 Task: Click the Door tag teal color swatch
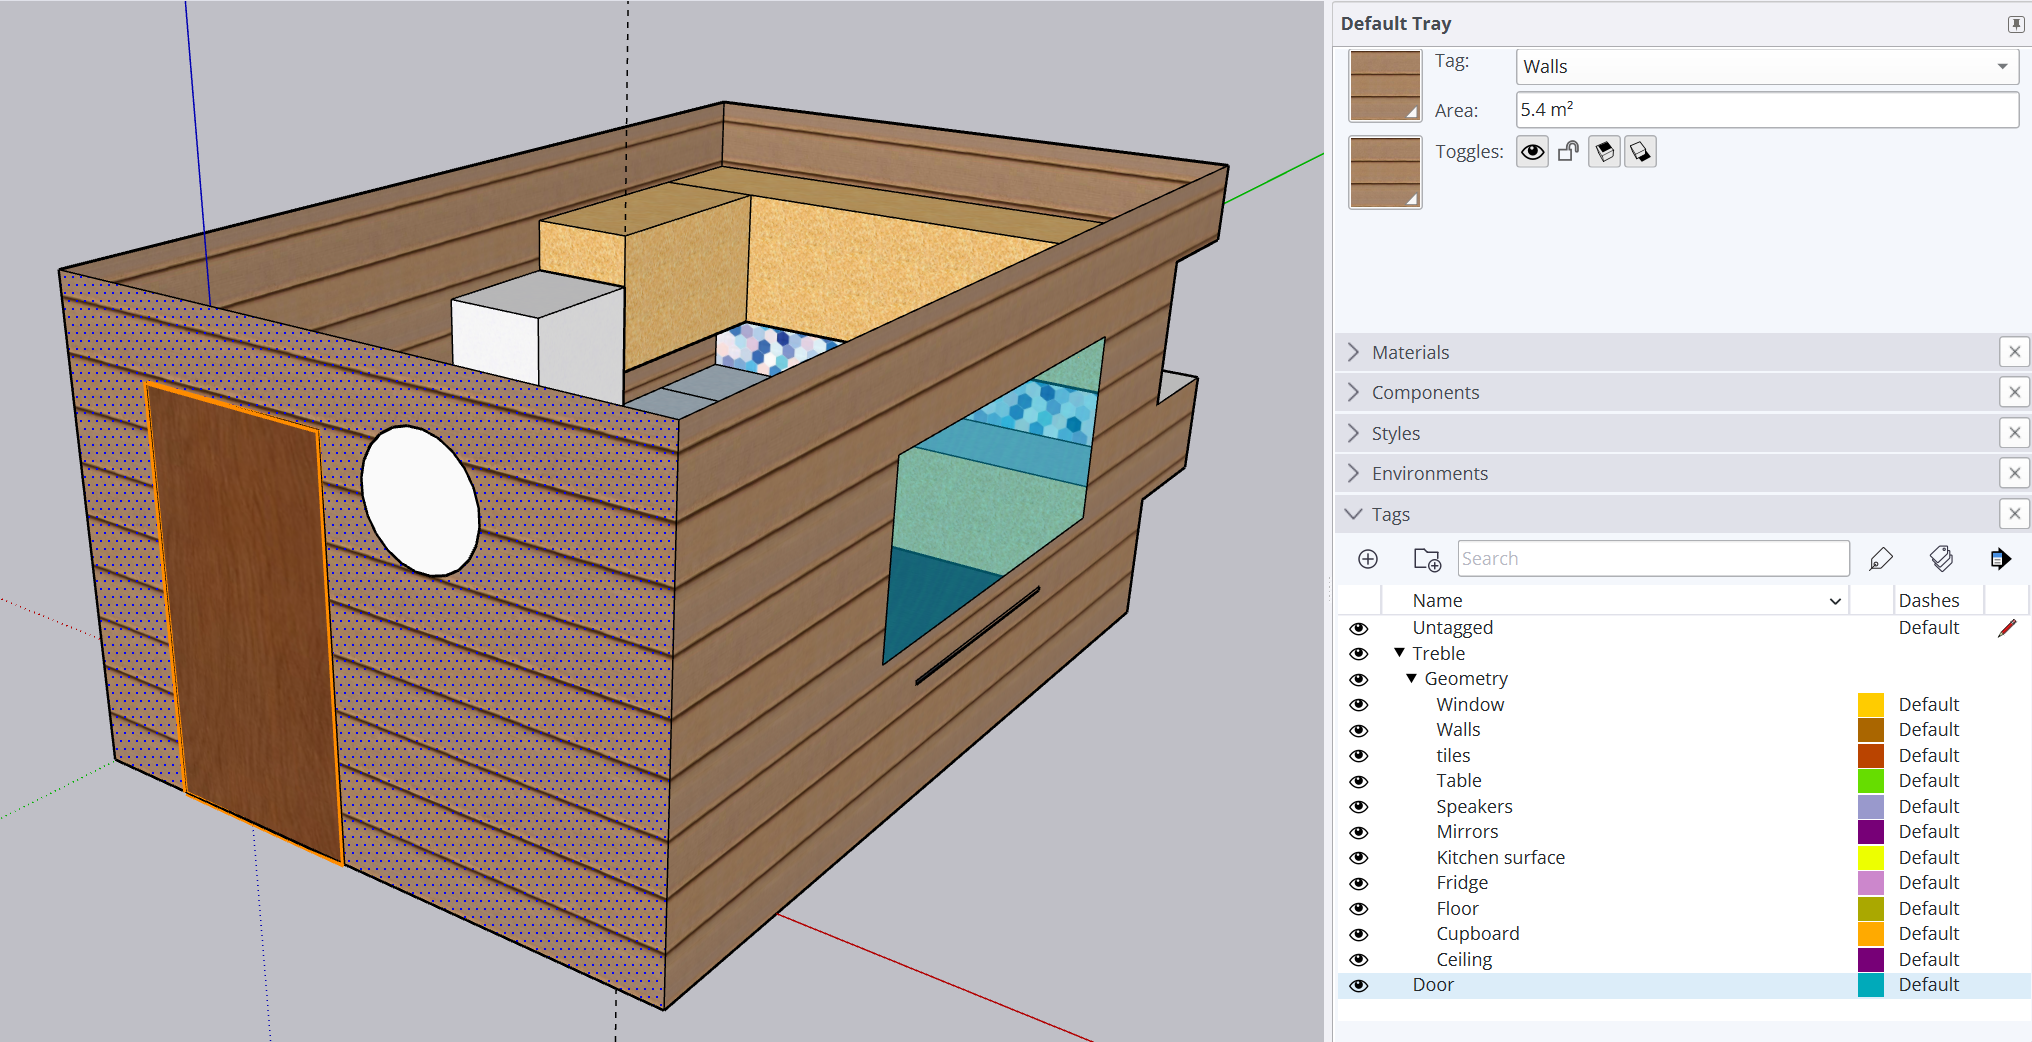point(1871,985)
